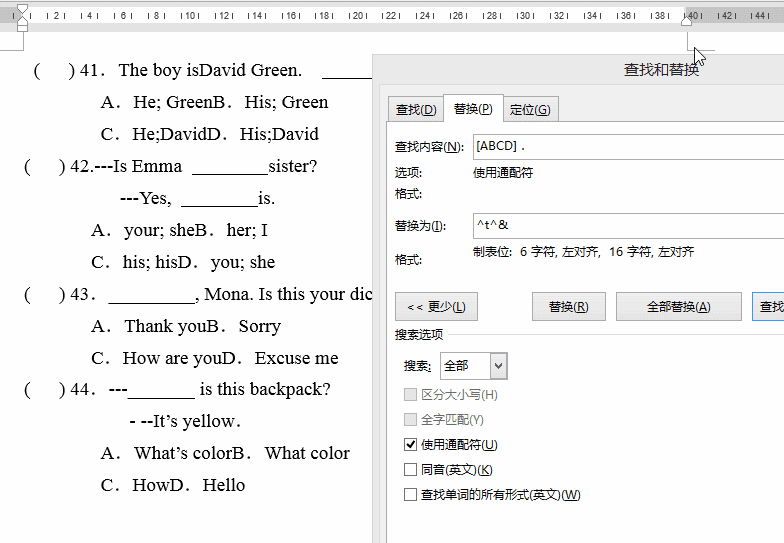Switch to the 定位(G) tab

(x=529, y=109)
